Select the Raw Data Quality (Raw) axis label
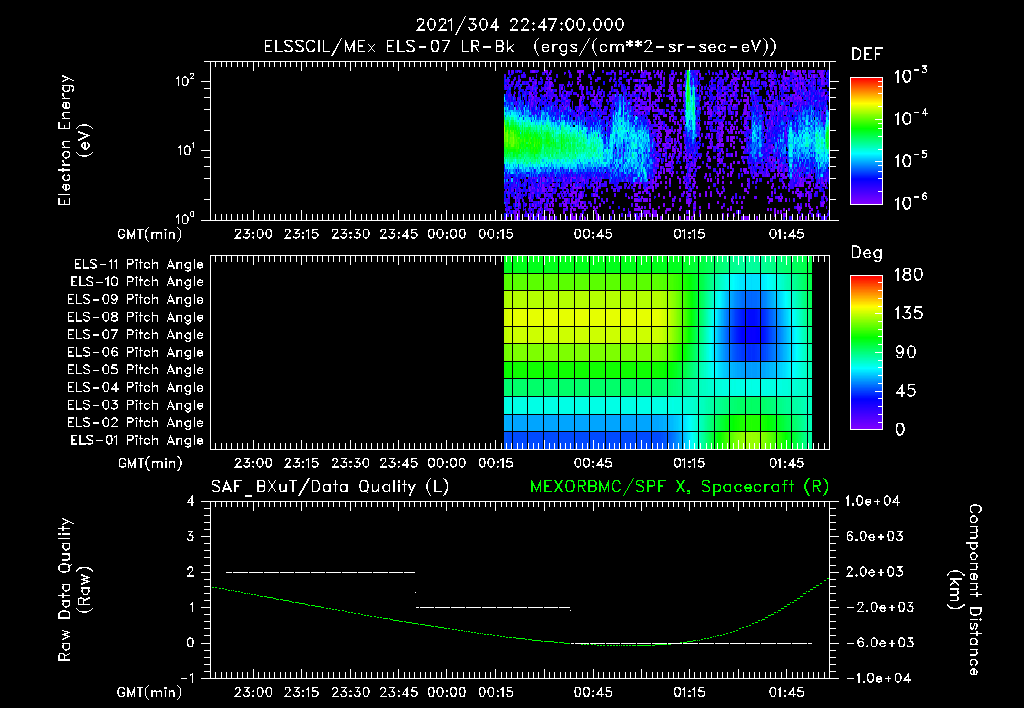Image resolution: width=1024 pixels, height=708 pixels. click(74, 590)
